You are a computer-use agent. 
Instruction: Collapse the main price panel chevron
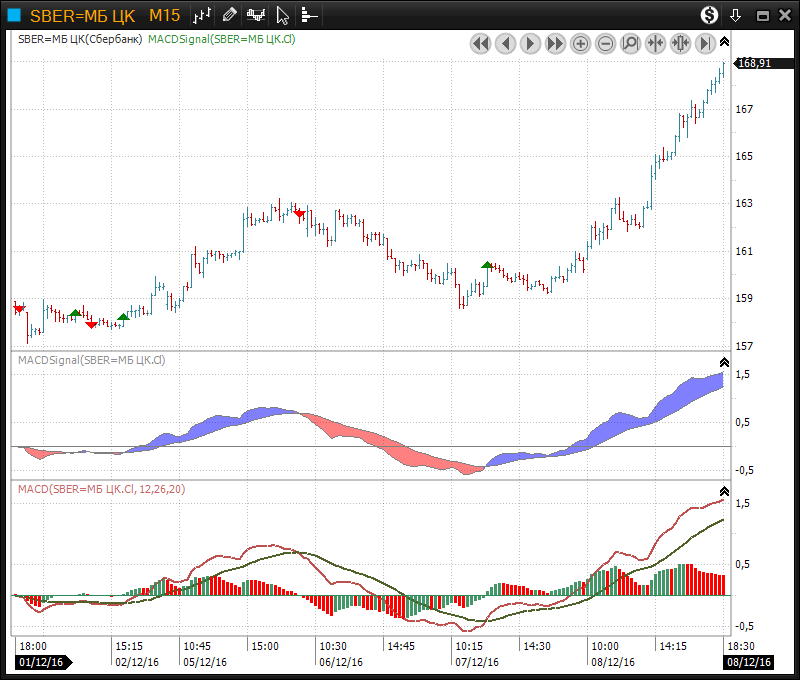point(725,41)
